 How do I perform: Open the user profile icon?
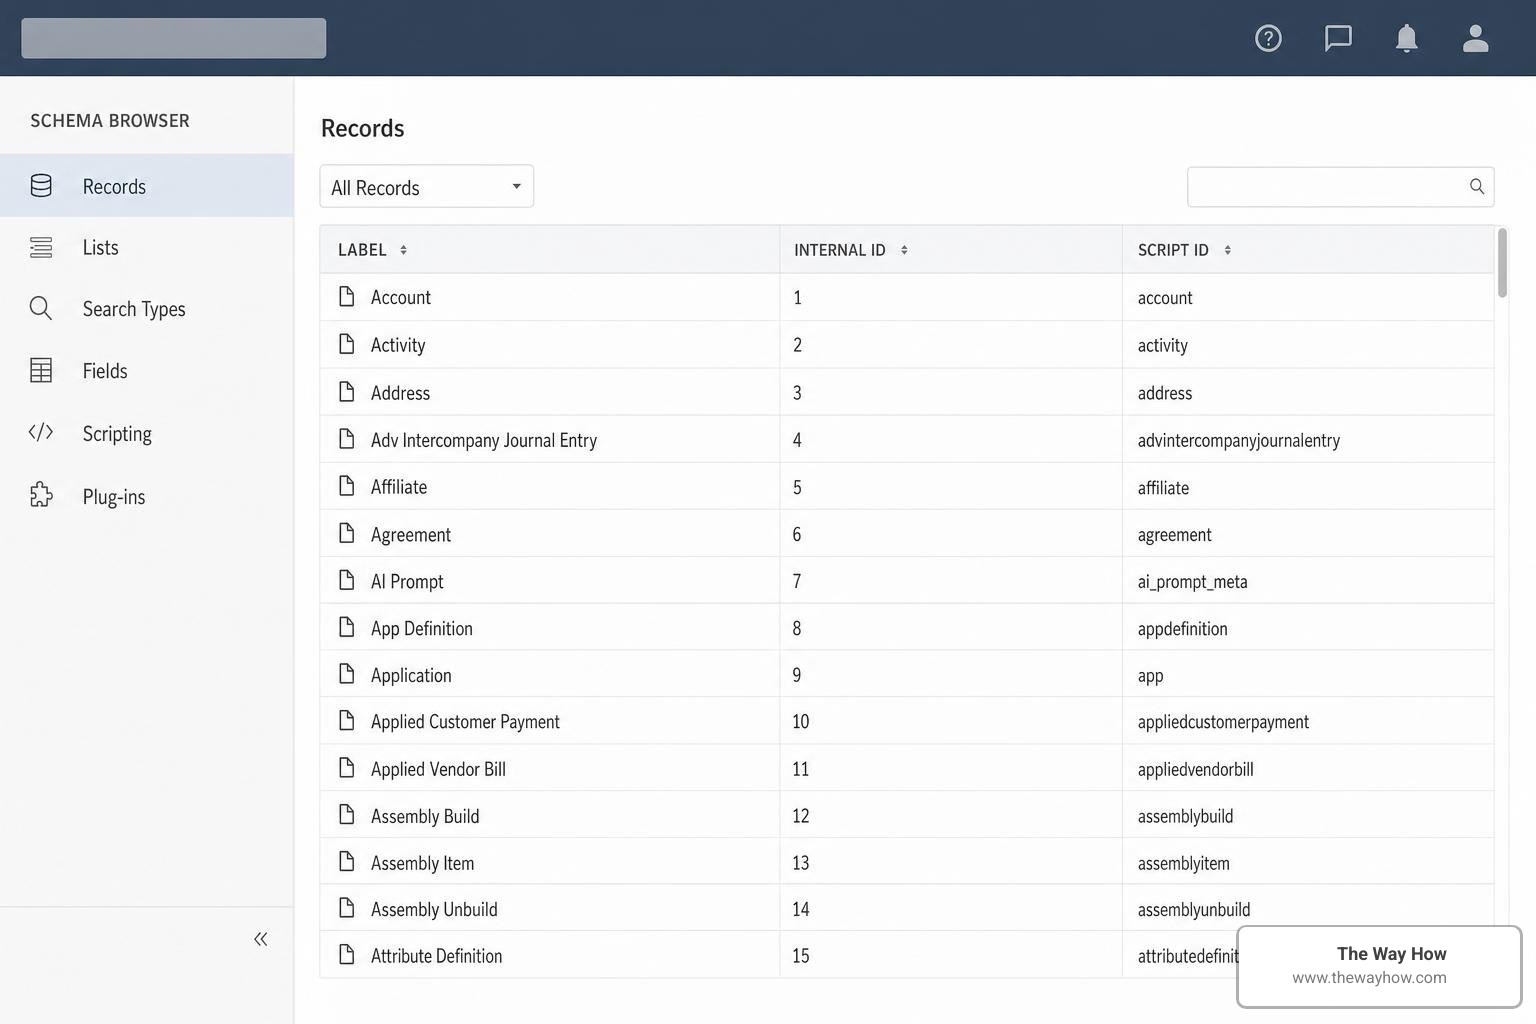pyautogui.click(x=1475, y=38)
